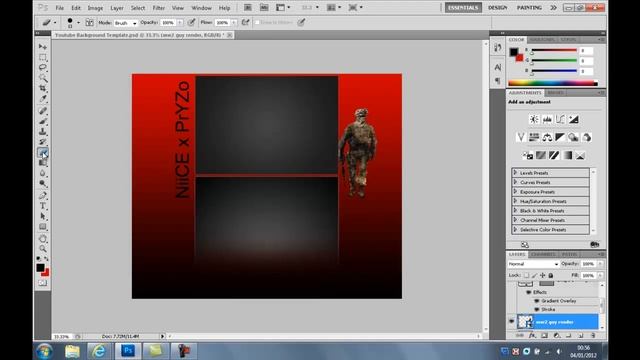Expand Channel Mixer Presets
The height and width of the screenshot is (360, 640).
pyautogui.click(x=515, y=220)
